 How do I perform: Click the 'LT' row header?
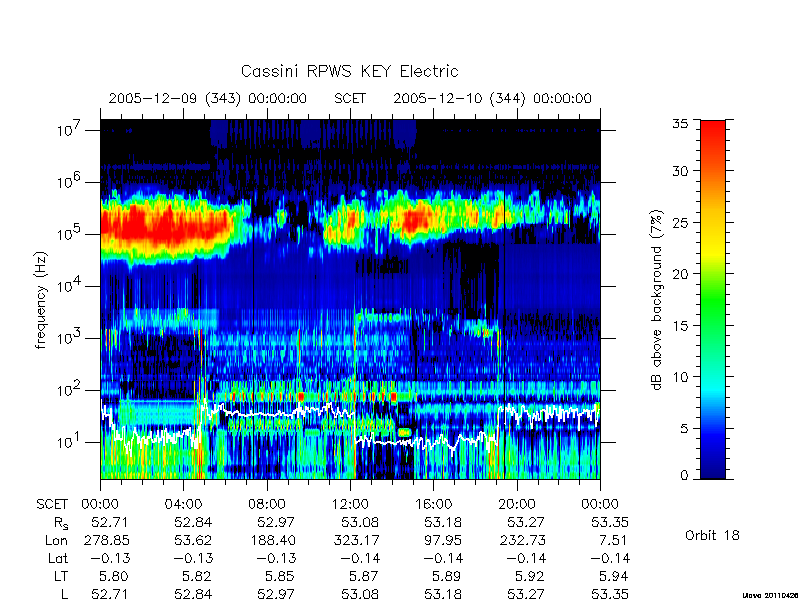pos(61,577)
